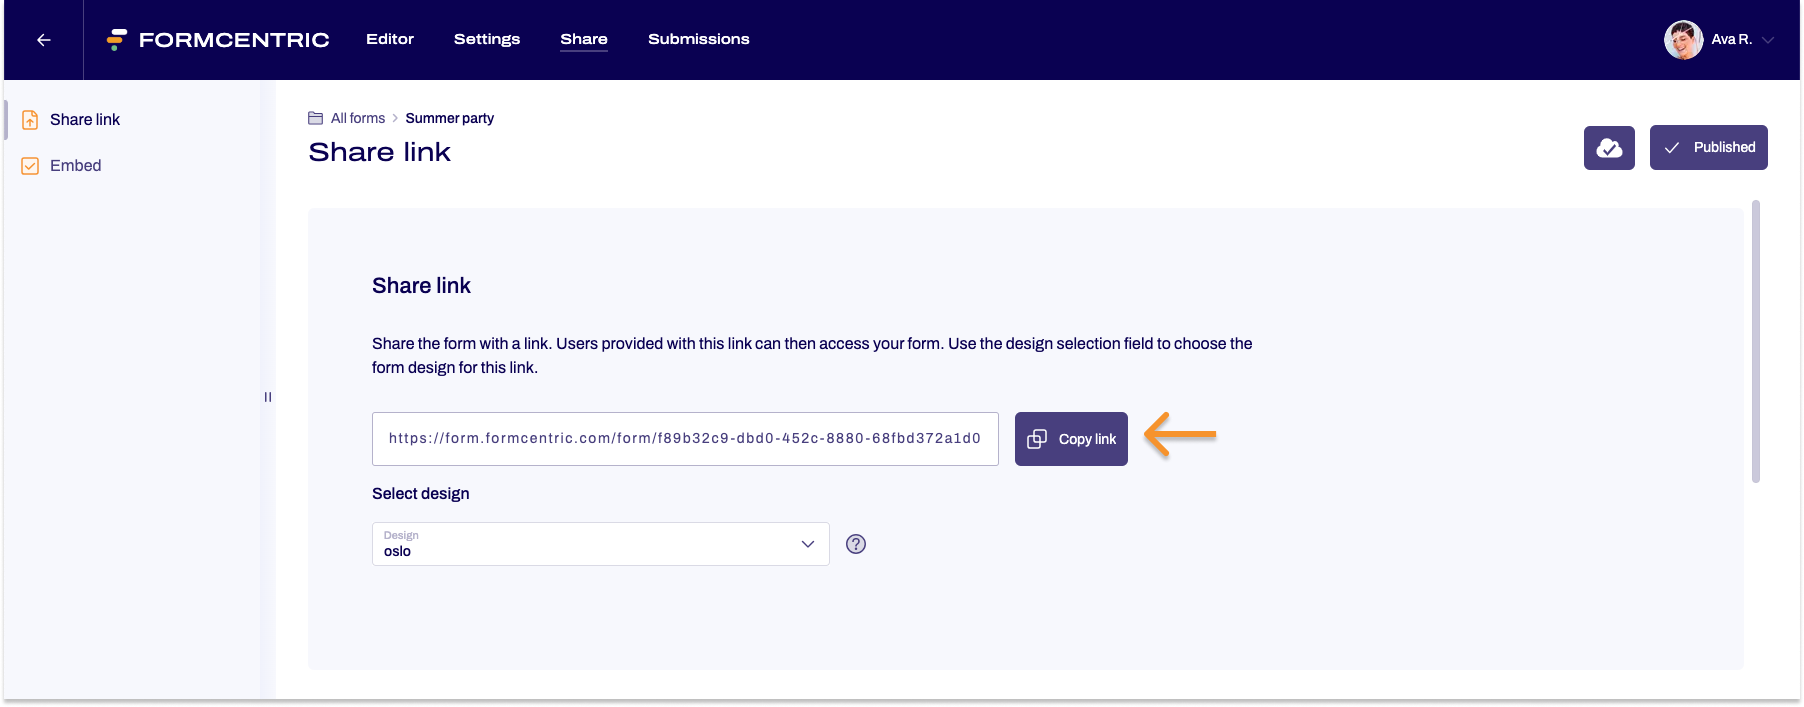Click the Embed sidebar icon
This screenshot has height=707, width=1804.
[x=30, y=166]
